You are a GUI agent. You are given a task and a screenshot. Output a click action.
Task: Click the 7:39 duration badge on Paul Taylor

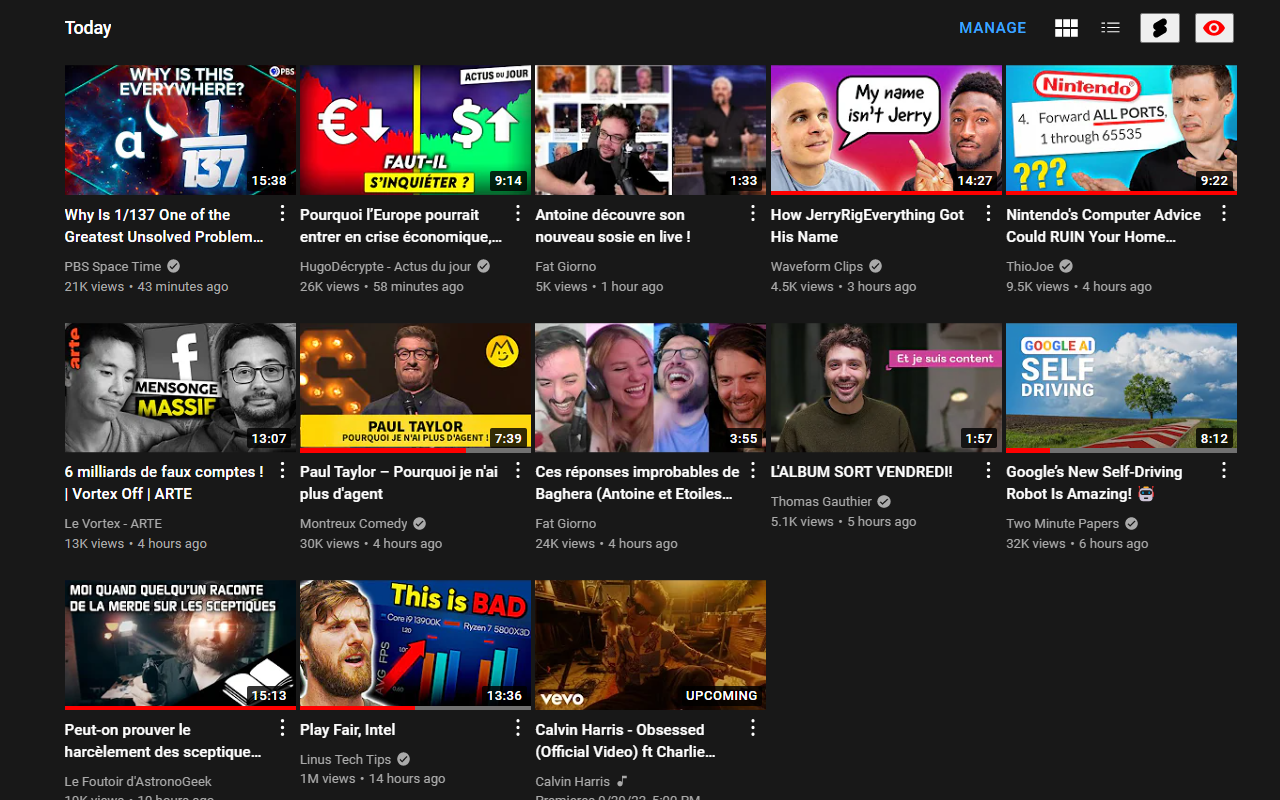click(508, 438)
